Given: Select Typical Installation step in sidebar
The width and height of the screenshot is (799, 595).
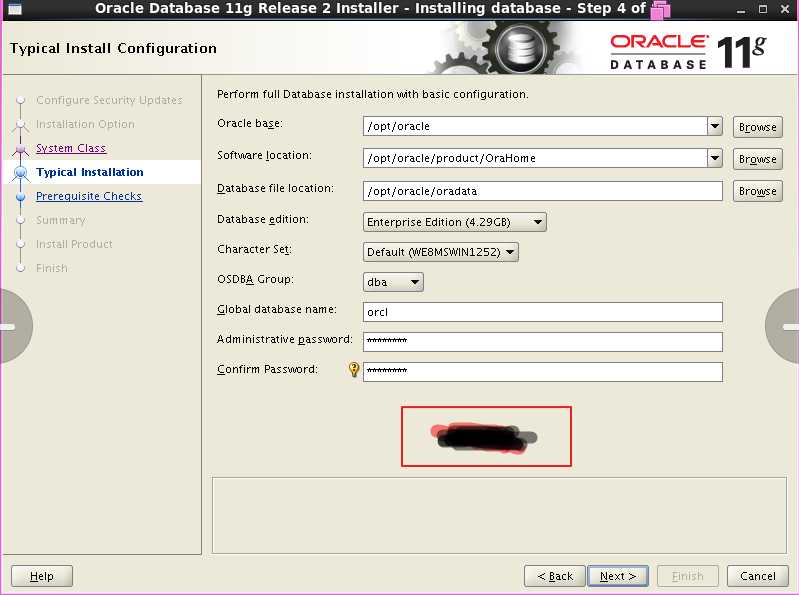Looking at the screenshot, I should 90,172.
